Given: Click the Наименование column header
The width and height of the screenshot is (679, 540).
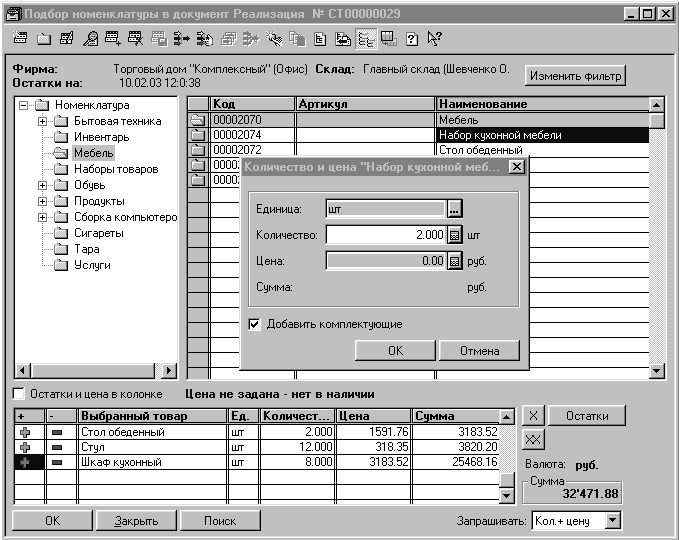Looking at the screenshot, I should click(543, 104).
